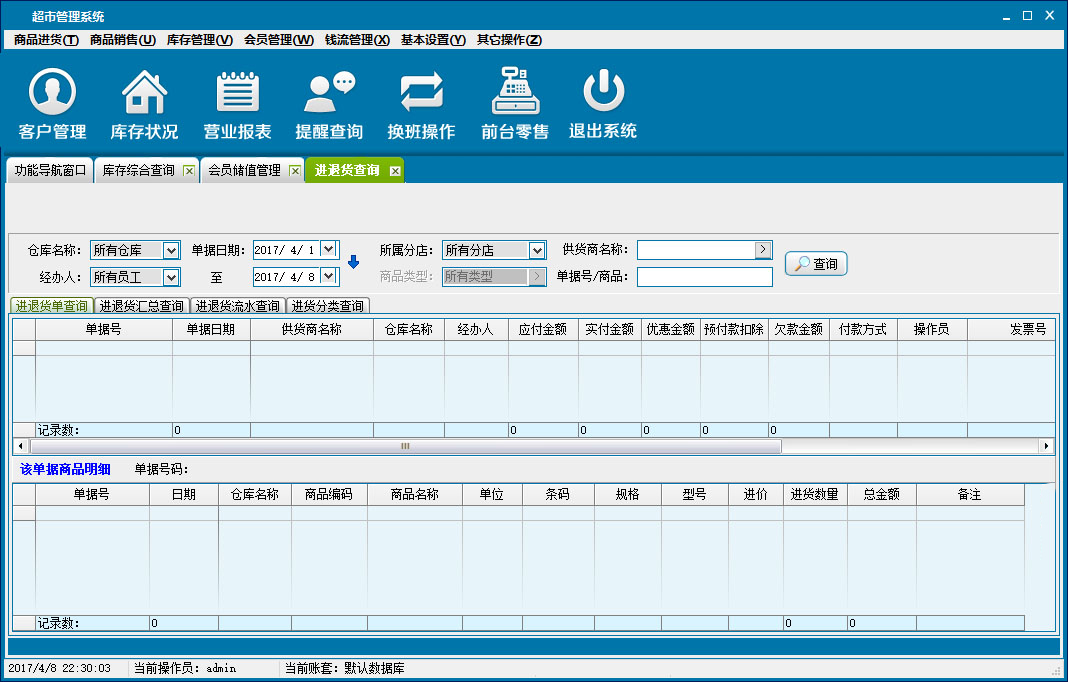Switch to the 功能导航窗口 tab

click(x=50, y=170)
